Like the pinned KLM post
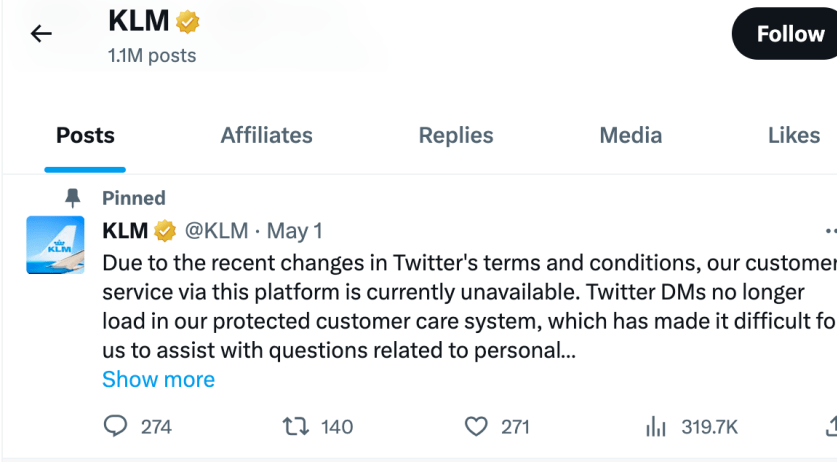Screen dimensions: 837x462 coord(476,426)
